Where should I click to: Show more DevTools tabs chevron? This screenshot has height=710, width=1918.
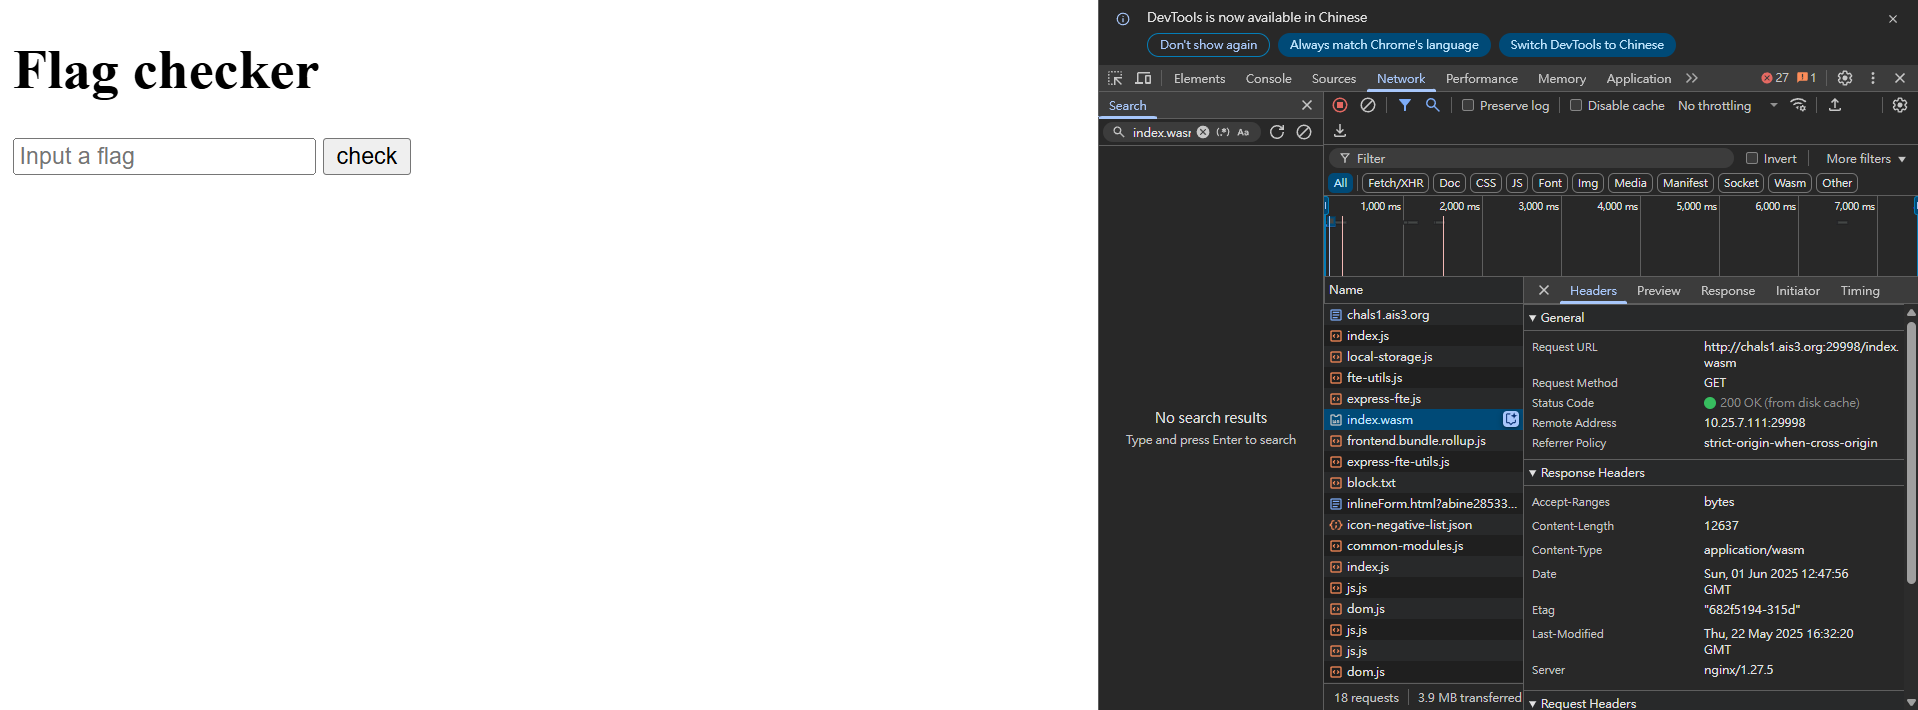(x=1692, y=78)
